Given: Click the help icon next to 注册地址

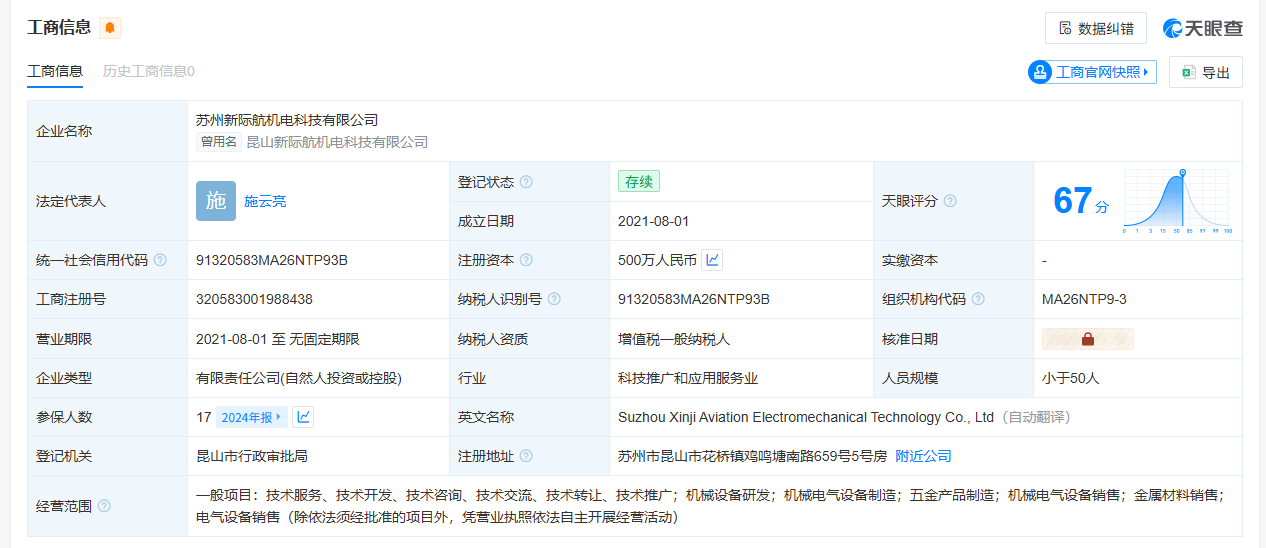Looking at the screenshot, I should 526,456.
